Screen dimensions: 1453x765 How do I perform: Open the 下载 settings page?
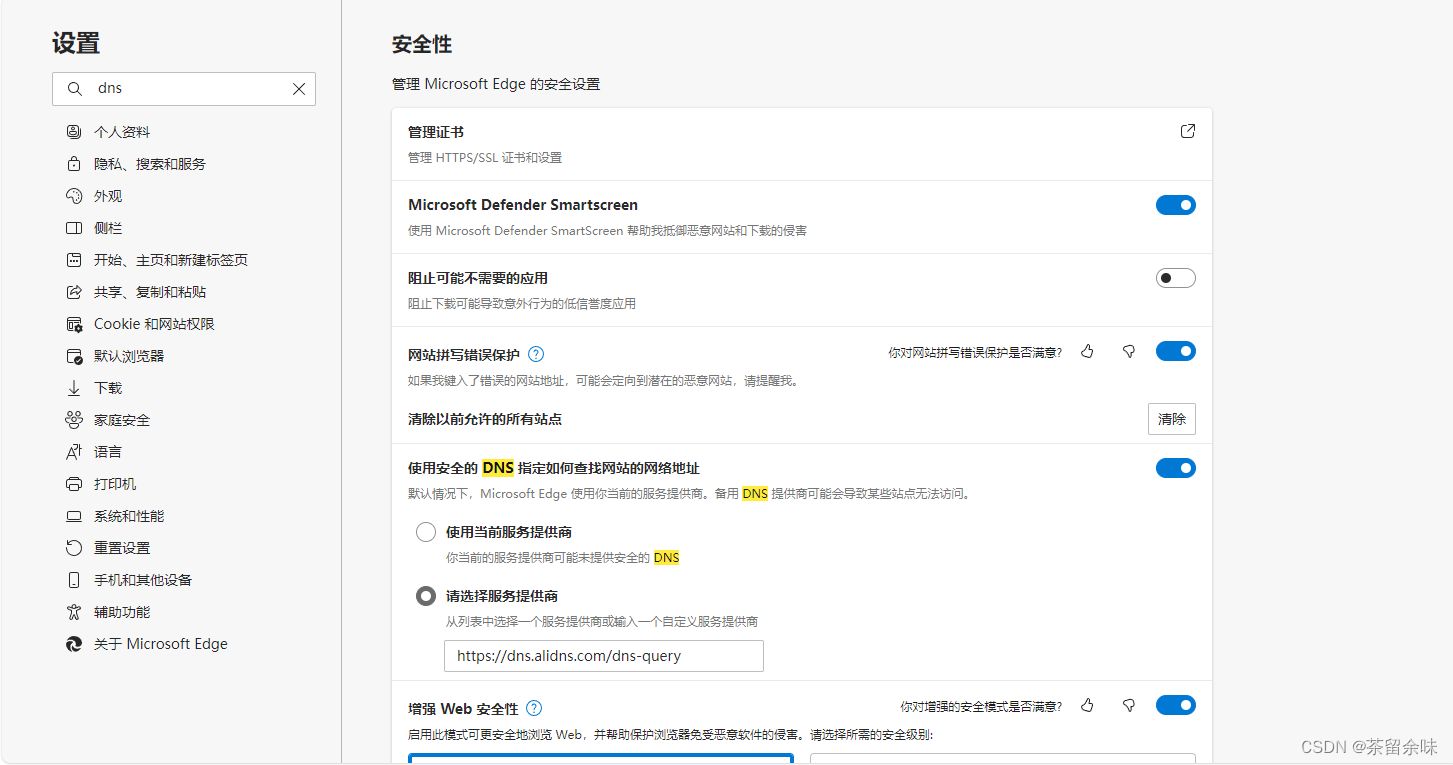point(108,388)
